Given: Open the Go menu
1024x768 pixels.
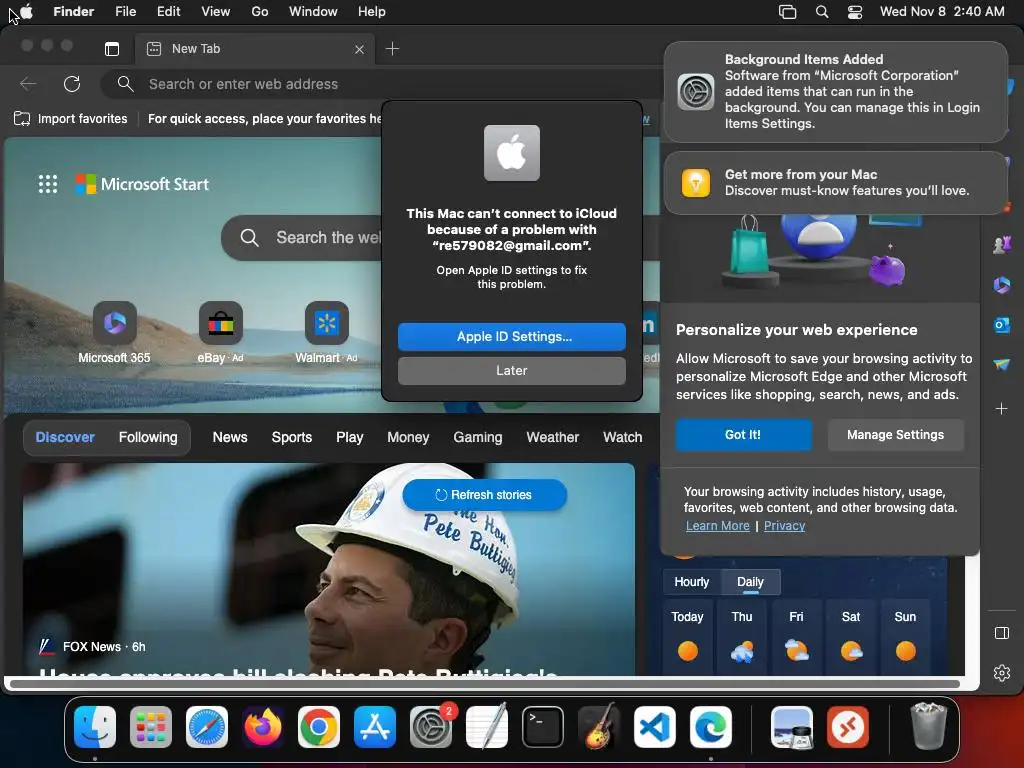Looking at the screenshot, I should click(x=260, y=11).
